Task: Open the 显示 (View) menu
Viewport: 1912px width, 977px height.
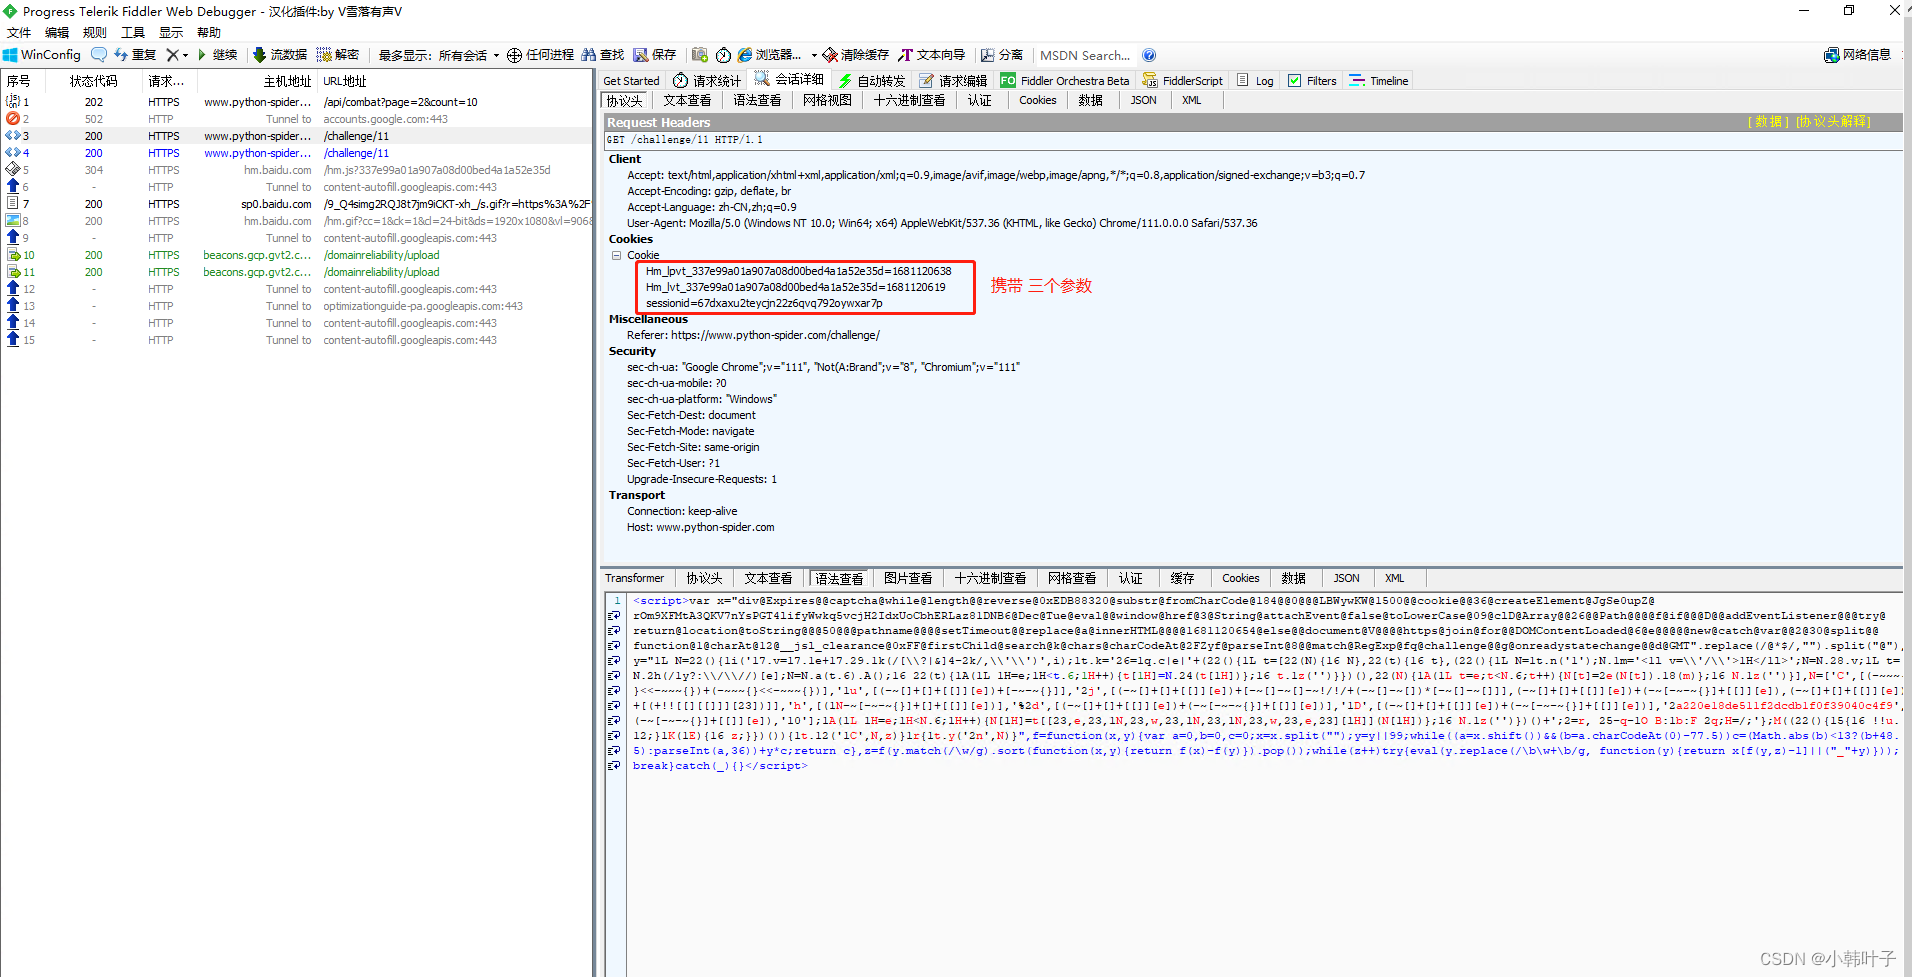Action: click(x=171, y=32)
